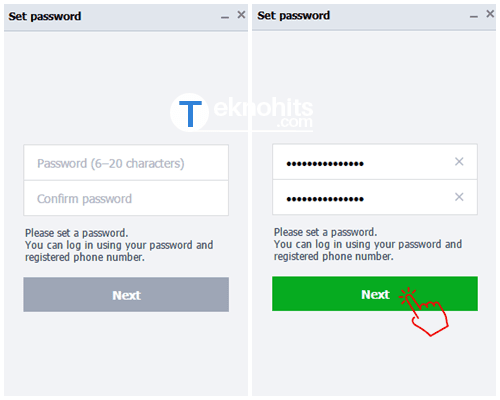Focus the empty Confirm password field
This screenshot has height=400, width=500.
pyautogui.click(x=126, y=198)
